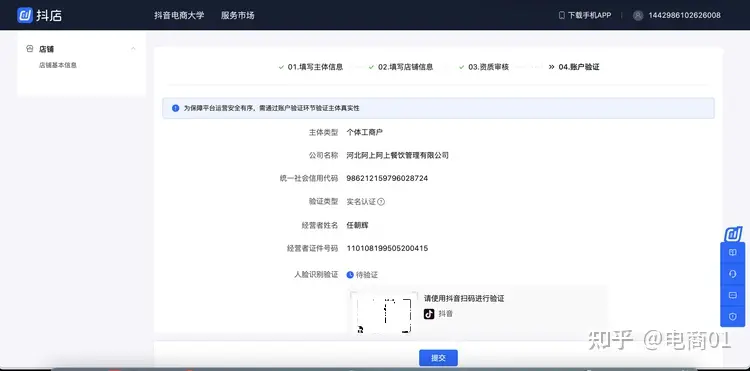Go to step 01.填写主体信息
750x371 pixels.
pyautogui.click(x=315, y=67)
